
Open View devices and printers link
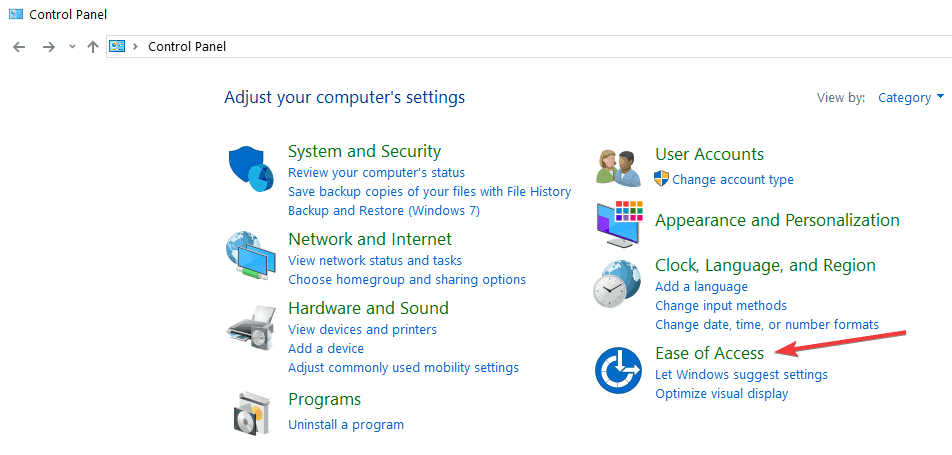click(362, 330)
